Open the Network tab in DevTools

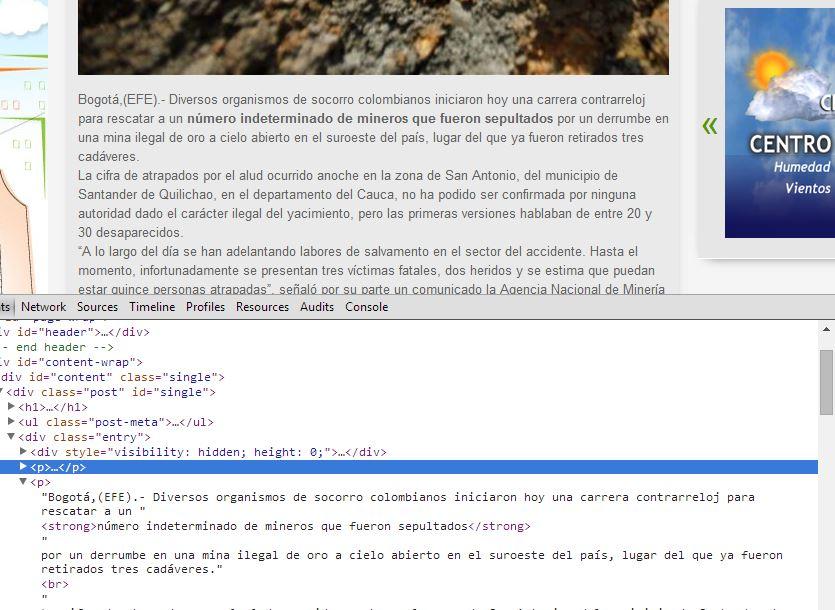coord(44,307)
